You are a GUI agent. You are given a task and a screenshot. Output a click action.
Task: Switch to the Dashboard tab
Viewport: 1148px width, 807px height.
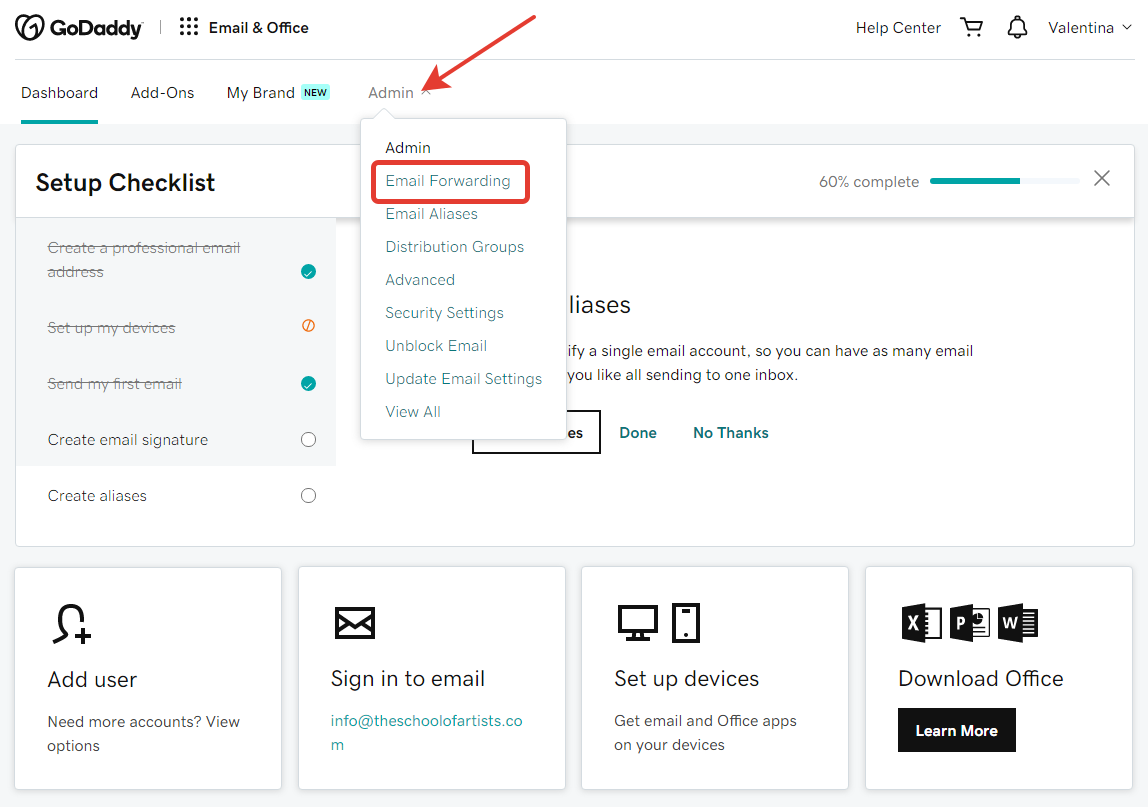click(59, 93)
